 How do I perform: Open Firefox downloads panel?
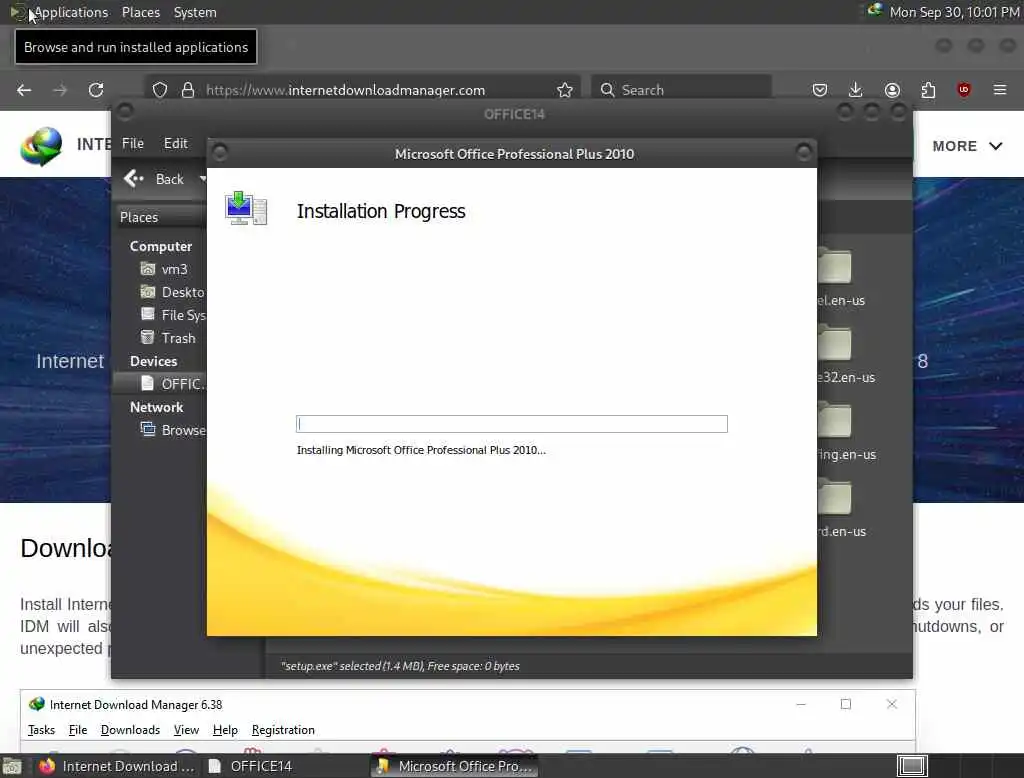click(x=856, y=90)
